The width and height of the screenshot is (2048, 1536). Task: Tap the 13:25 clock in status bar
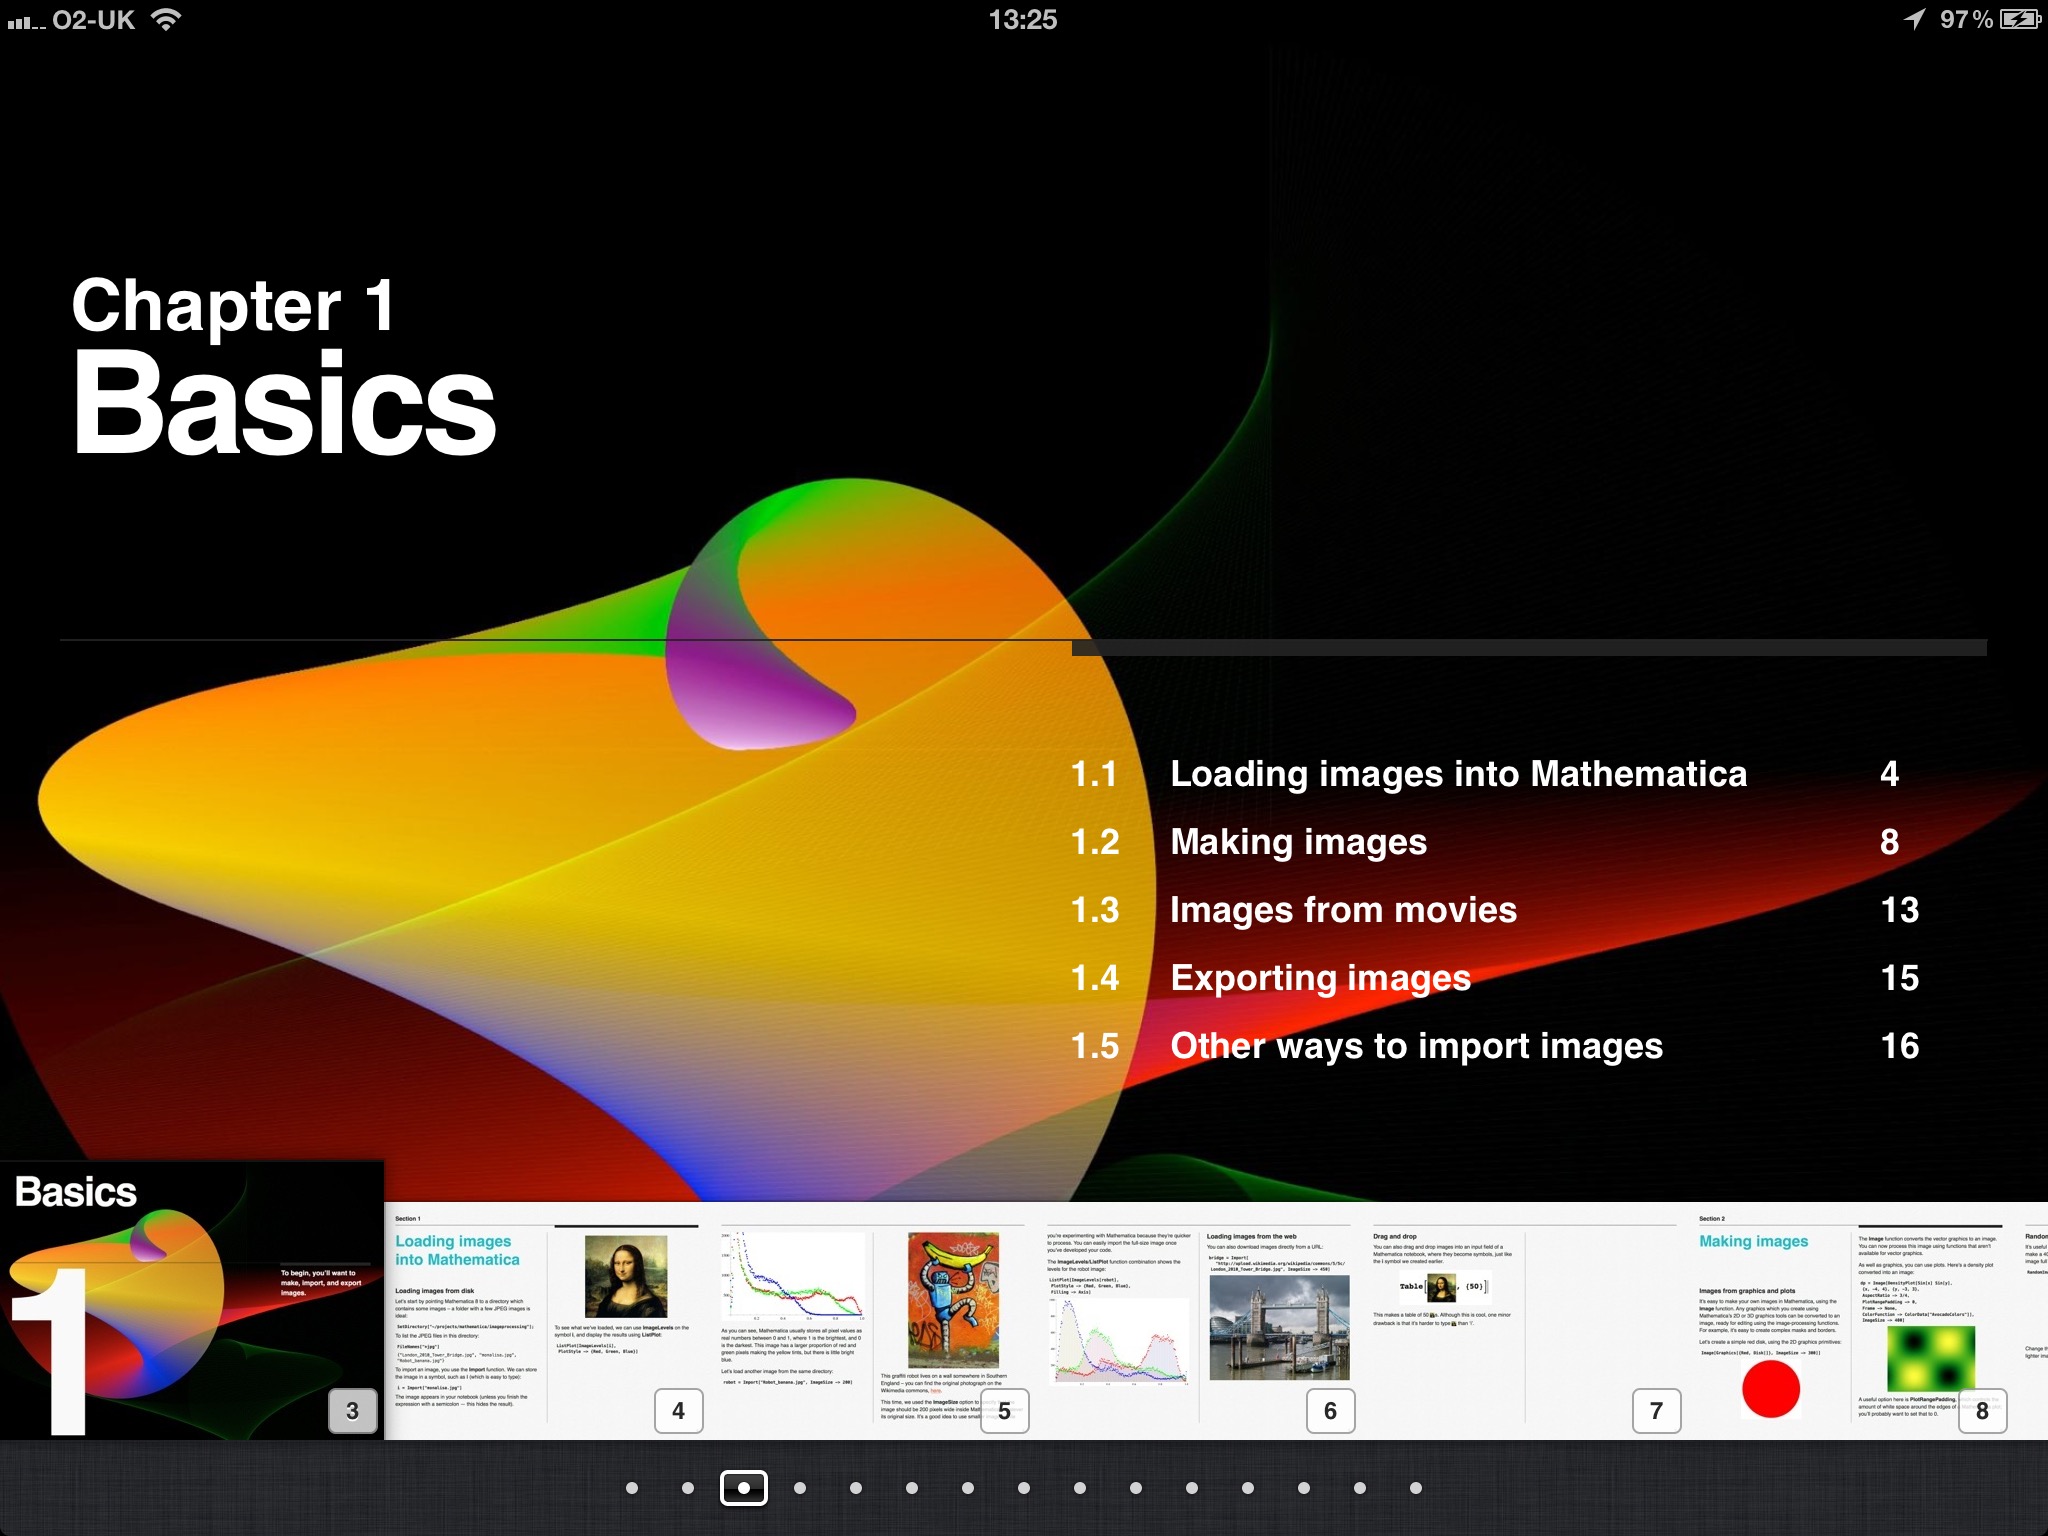coord(1023,19)
